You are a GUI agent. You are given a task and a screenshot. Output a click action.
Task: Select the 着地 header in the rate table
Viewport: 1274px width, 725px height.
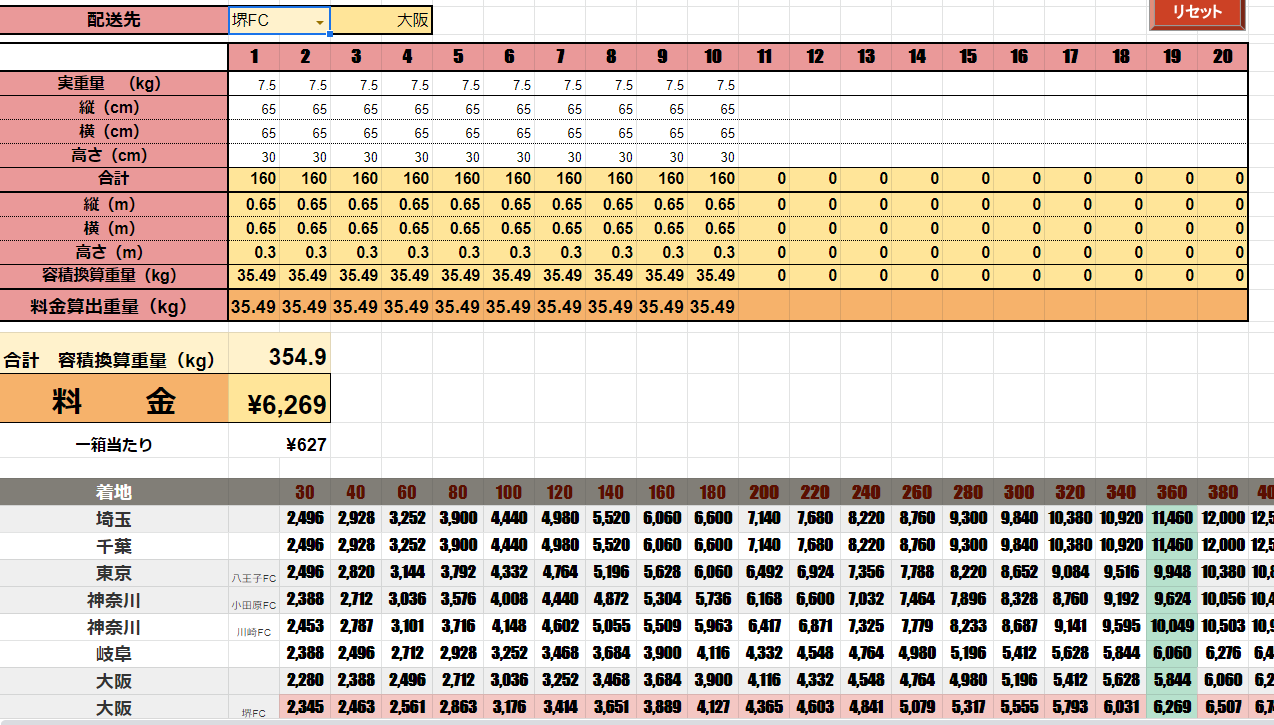click(114, 492)
